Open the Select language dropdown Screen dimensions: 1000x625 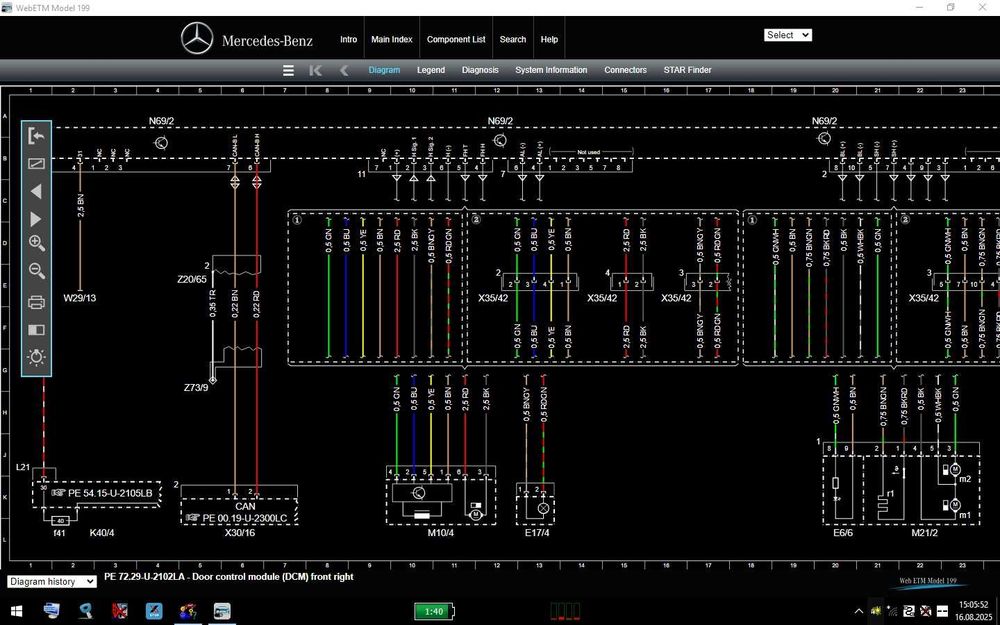coord(788,35)
